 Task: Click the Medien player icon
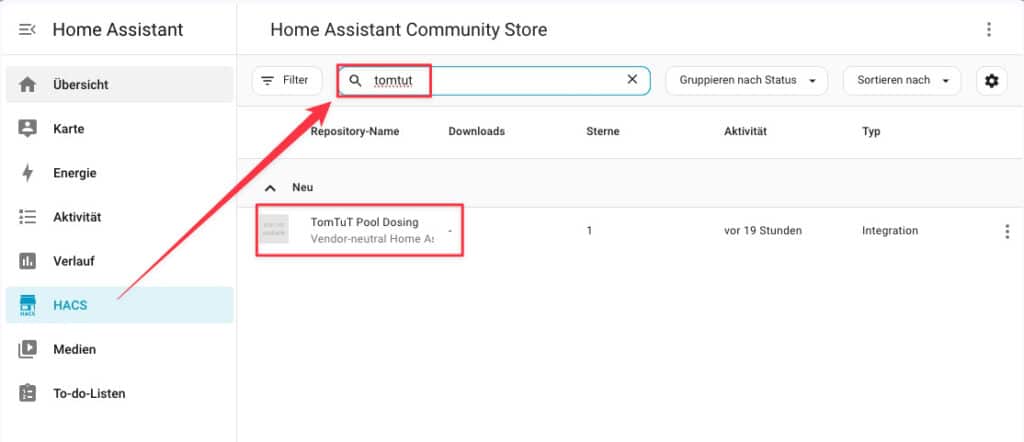(x=28, y=349)
